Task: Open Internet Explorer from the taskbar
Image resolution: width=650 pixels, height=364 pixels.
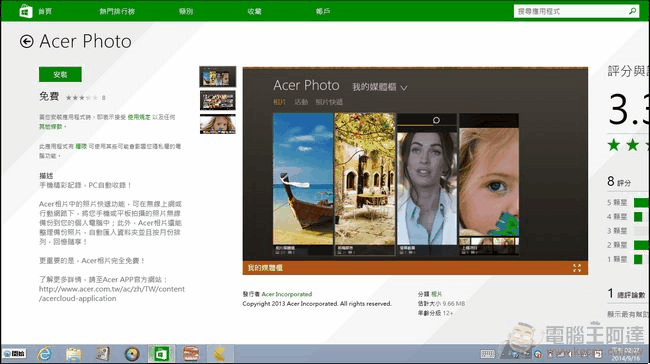Action: coord(45,354)
